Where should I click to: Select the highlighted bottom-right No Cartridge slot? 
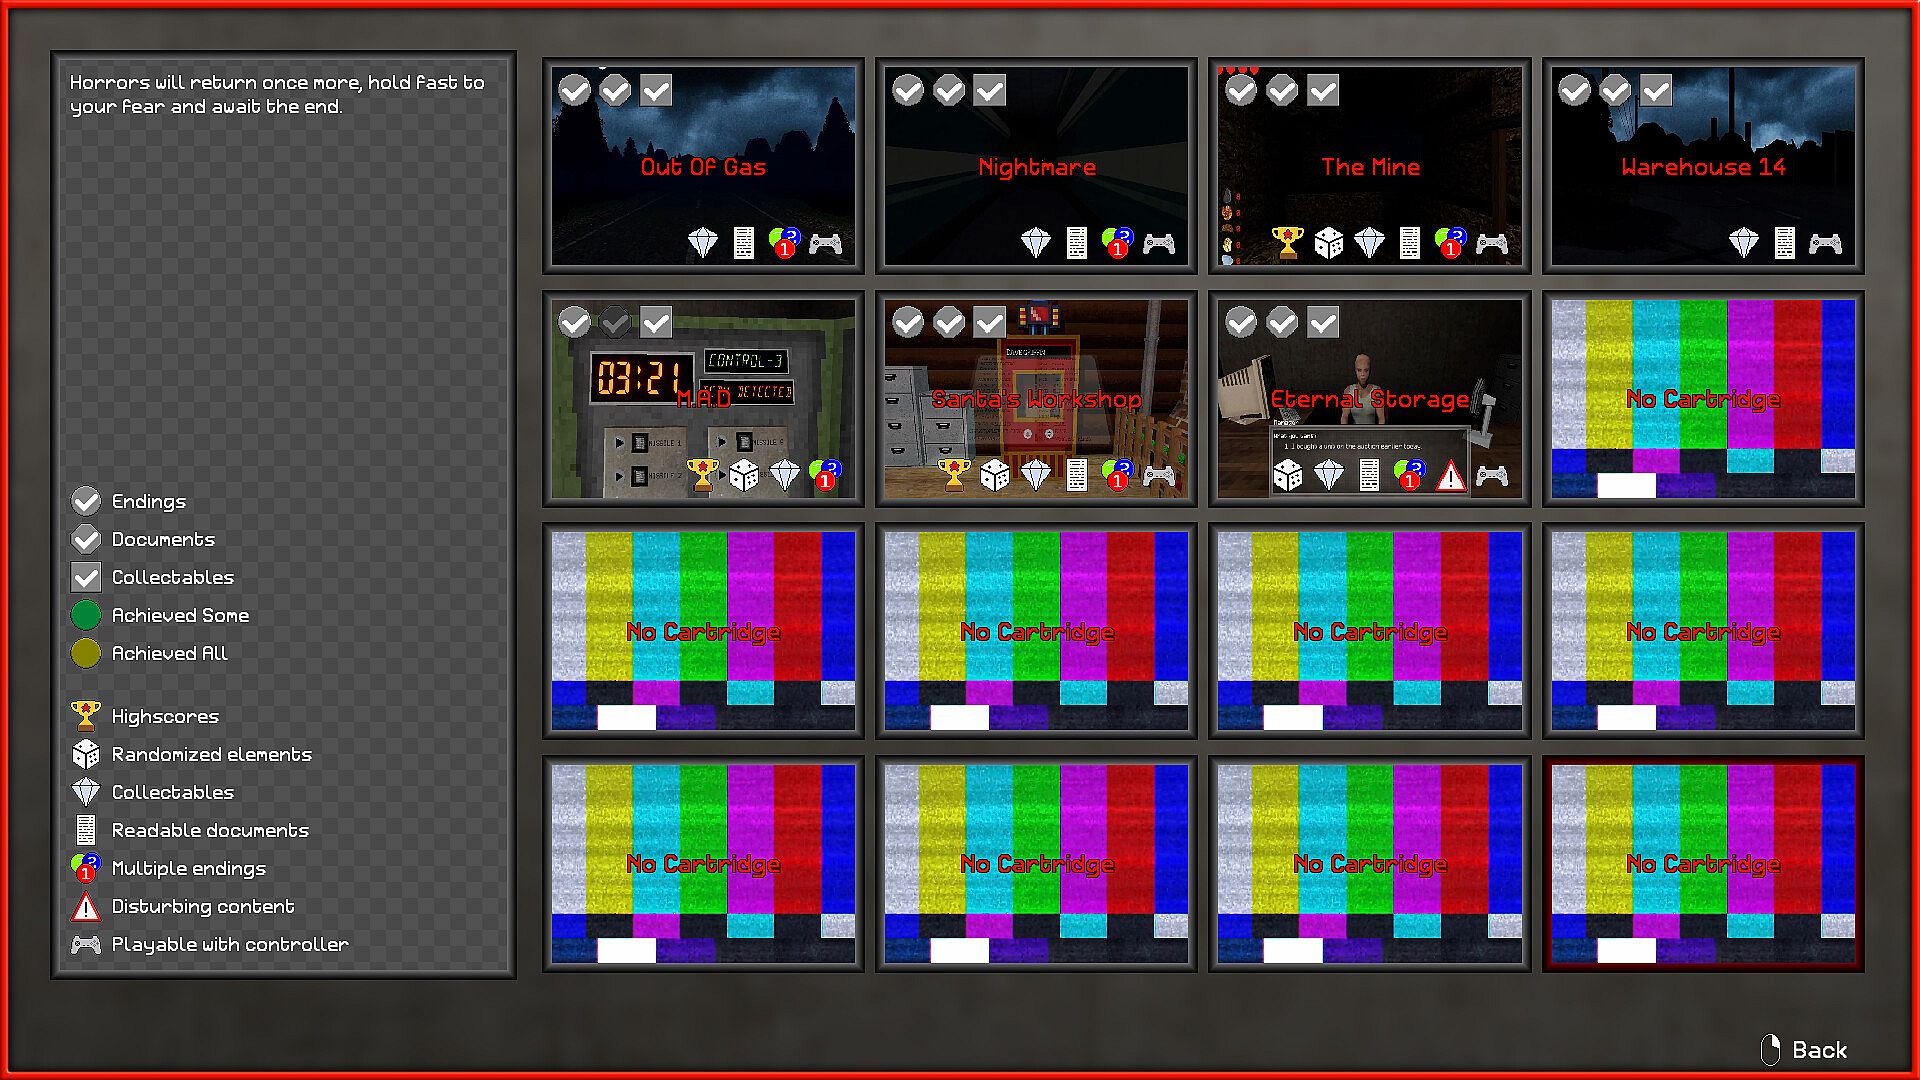click(x=1702, y=864)
